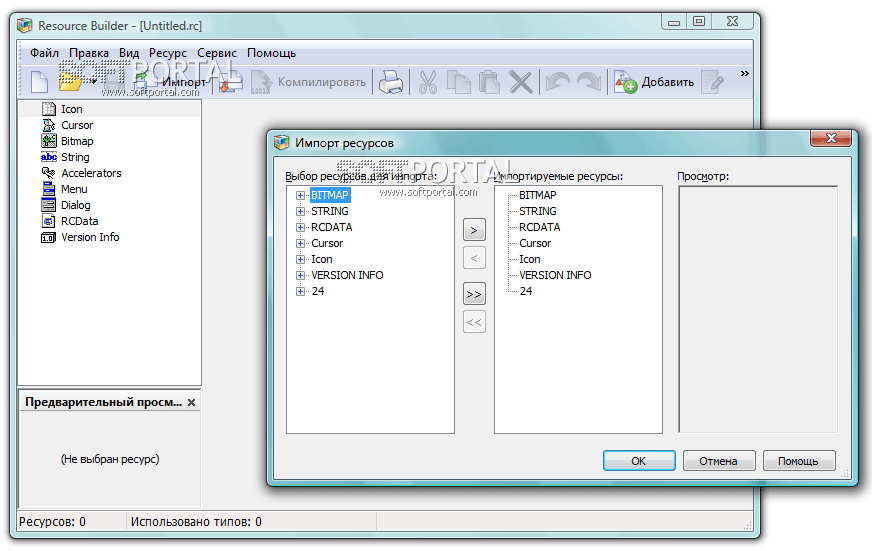Close the Импорт ресурсов dialog
This screenshot has height=551, width=872.
pos(831,138)
